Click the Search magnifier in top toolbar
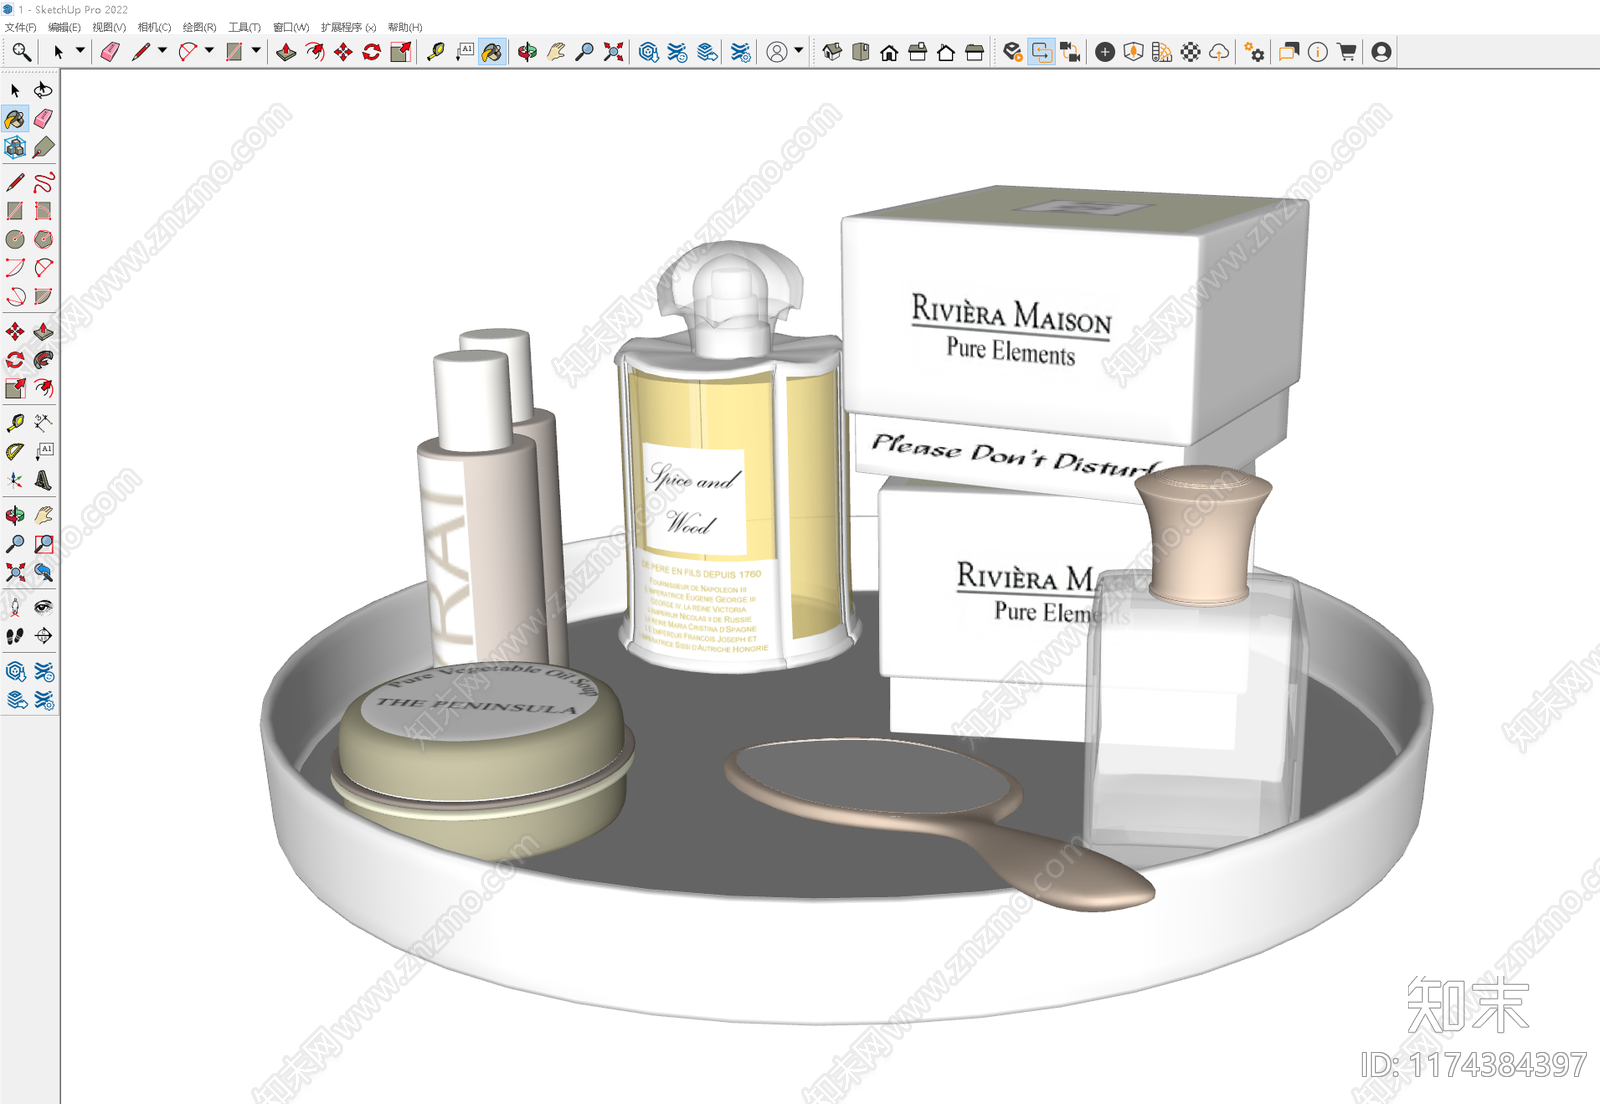 [x=21, y=52]
